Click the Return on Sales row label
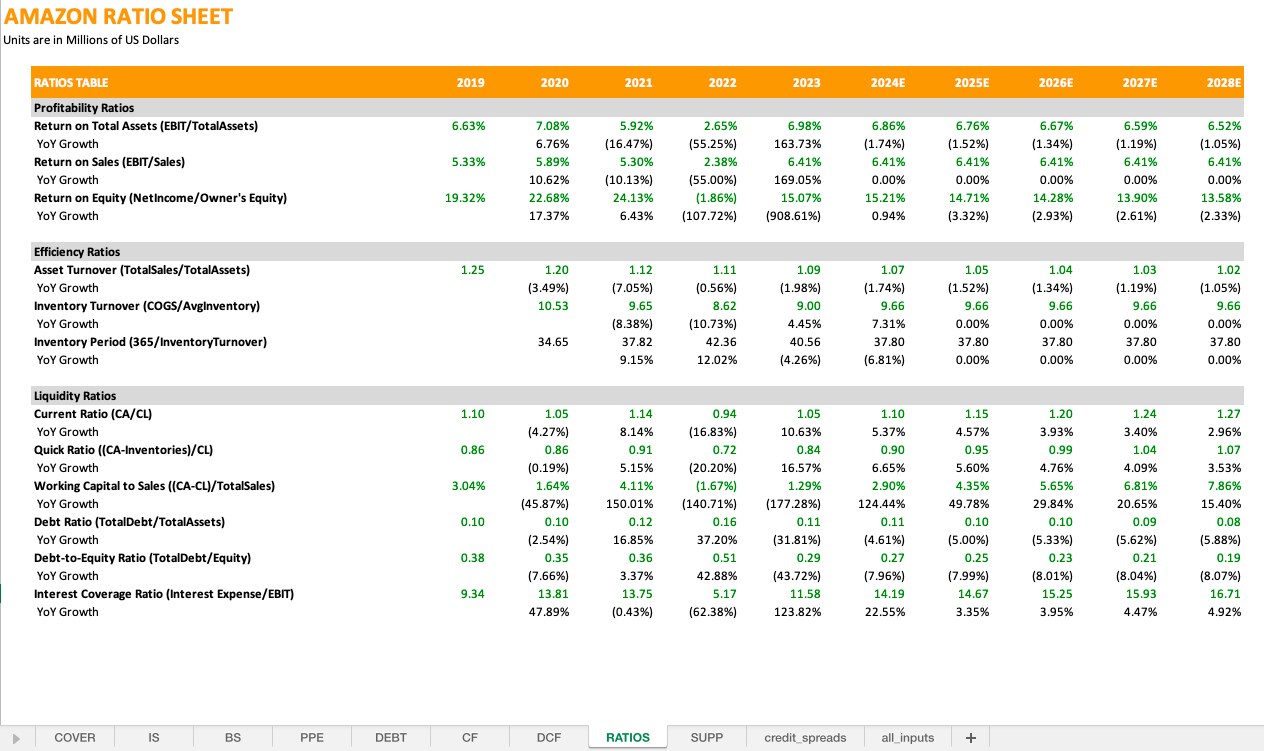The image size is (1264, 751). click(109, 162)
